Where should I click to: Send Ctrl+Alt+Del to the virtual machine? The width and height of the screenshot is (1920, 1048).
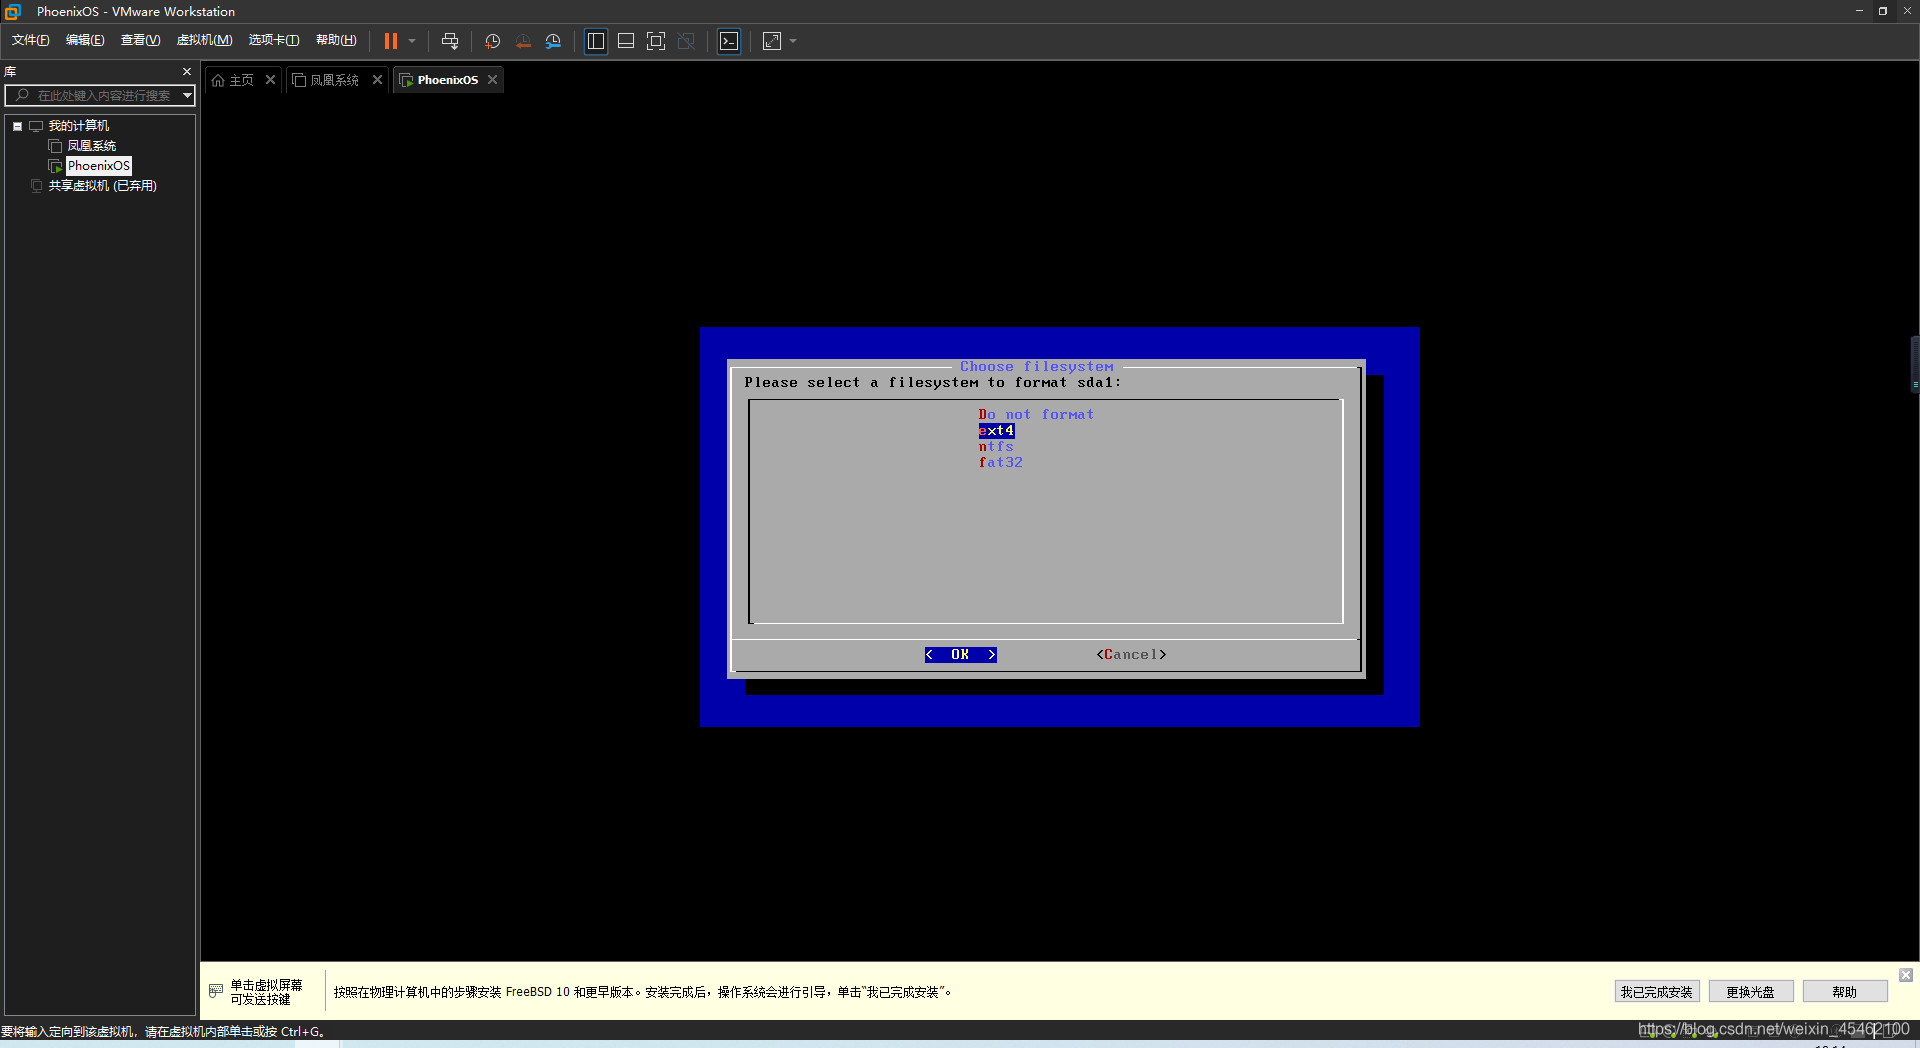click(450, 41)
